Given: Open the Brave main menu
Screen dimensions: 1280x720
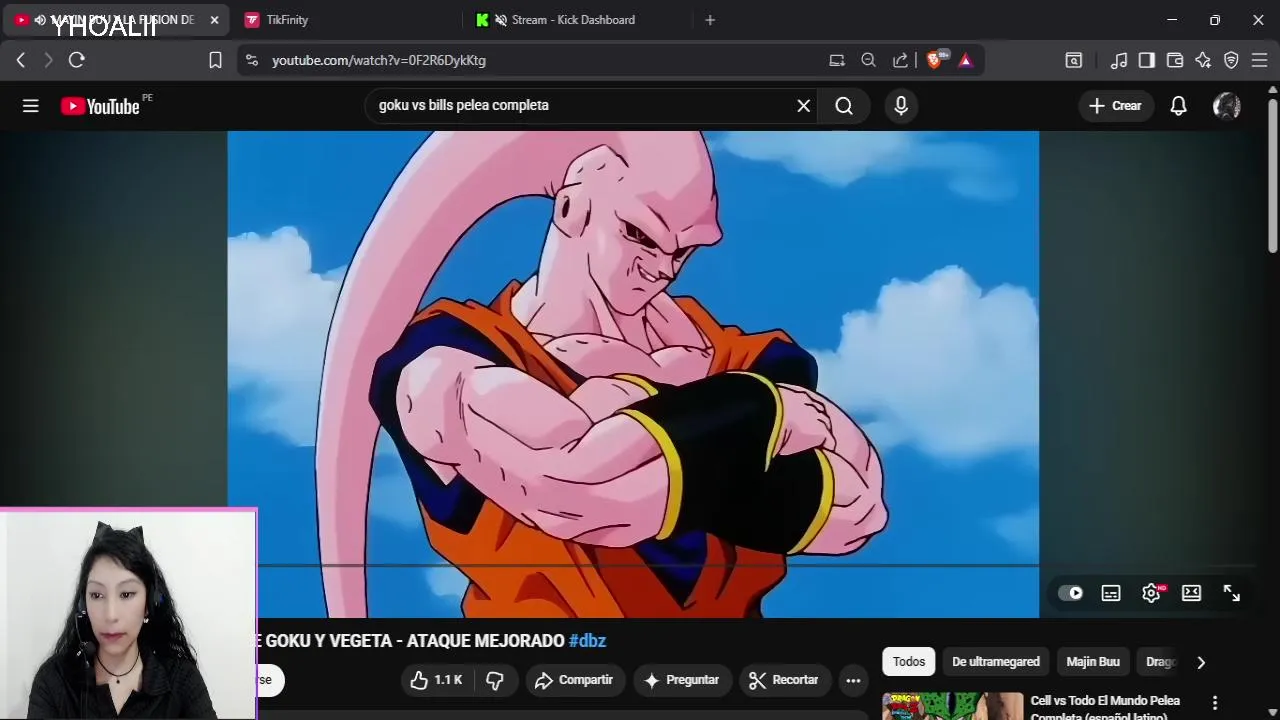Looking at the screenshot, I should 1259,60.
